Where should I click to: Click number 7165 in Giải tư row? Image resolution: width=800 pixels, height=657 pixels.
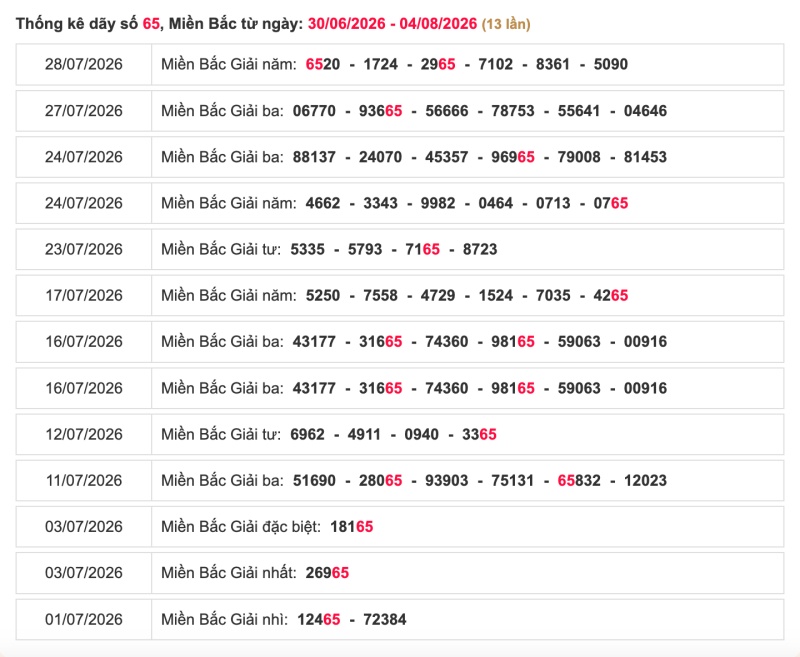tap(422, 249)
